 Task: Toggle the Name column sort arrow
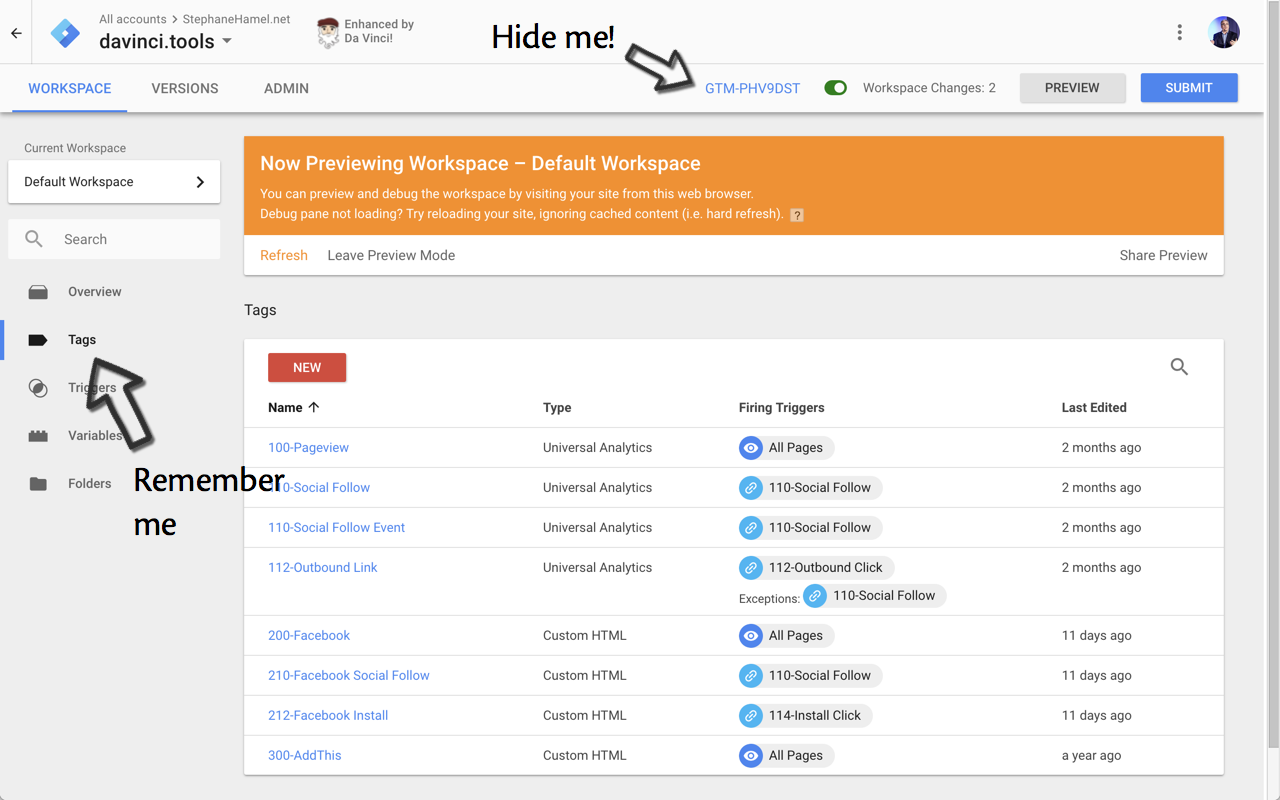tap(312, 407)
